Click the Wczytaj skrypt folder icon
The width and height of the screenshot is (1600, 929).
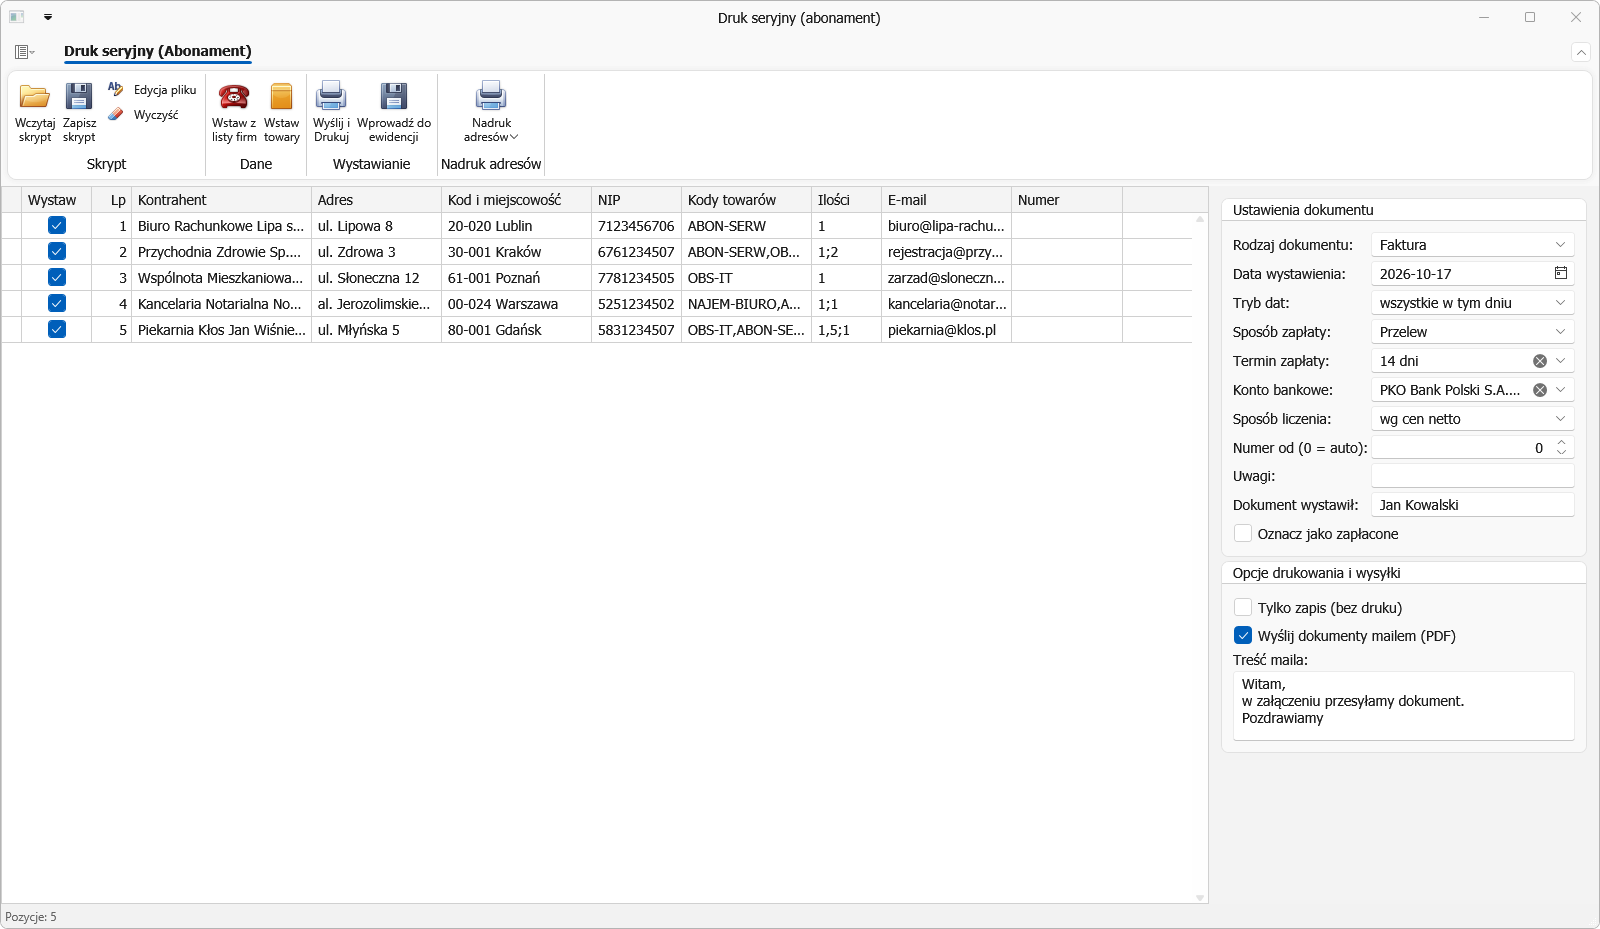(x=35, y=96)
